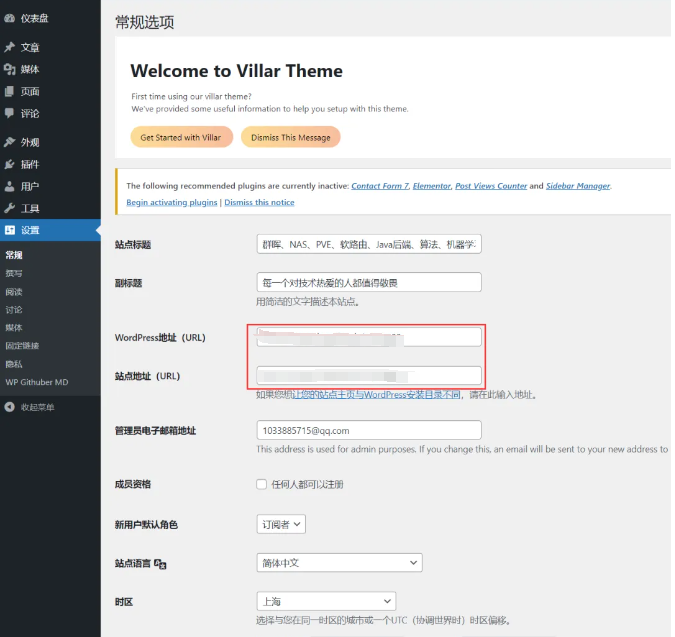The image size is (675, 637).
Task: Open WP Githuber MD submenu
Action: pyautogui.click(x=37, y=382)
